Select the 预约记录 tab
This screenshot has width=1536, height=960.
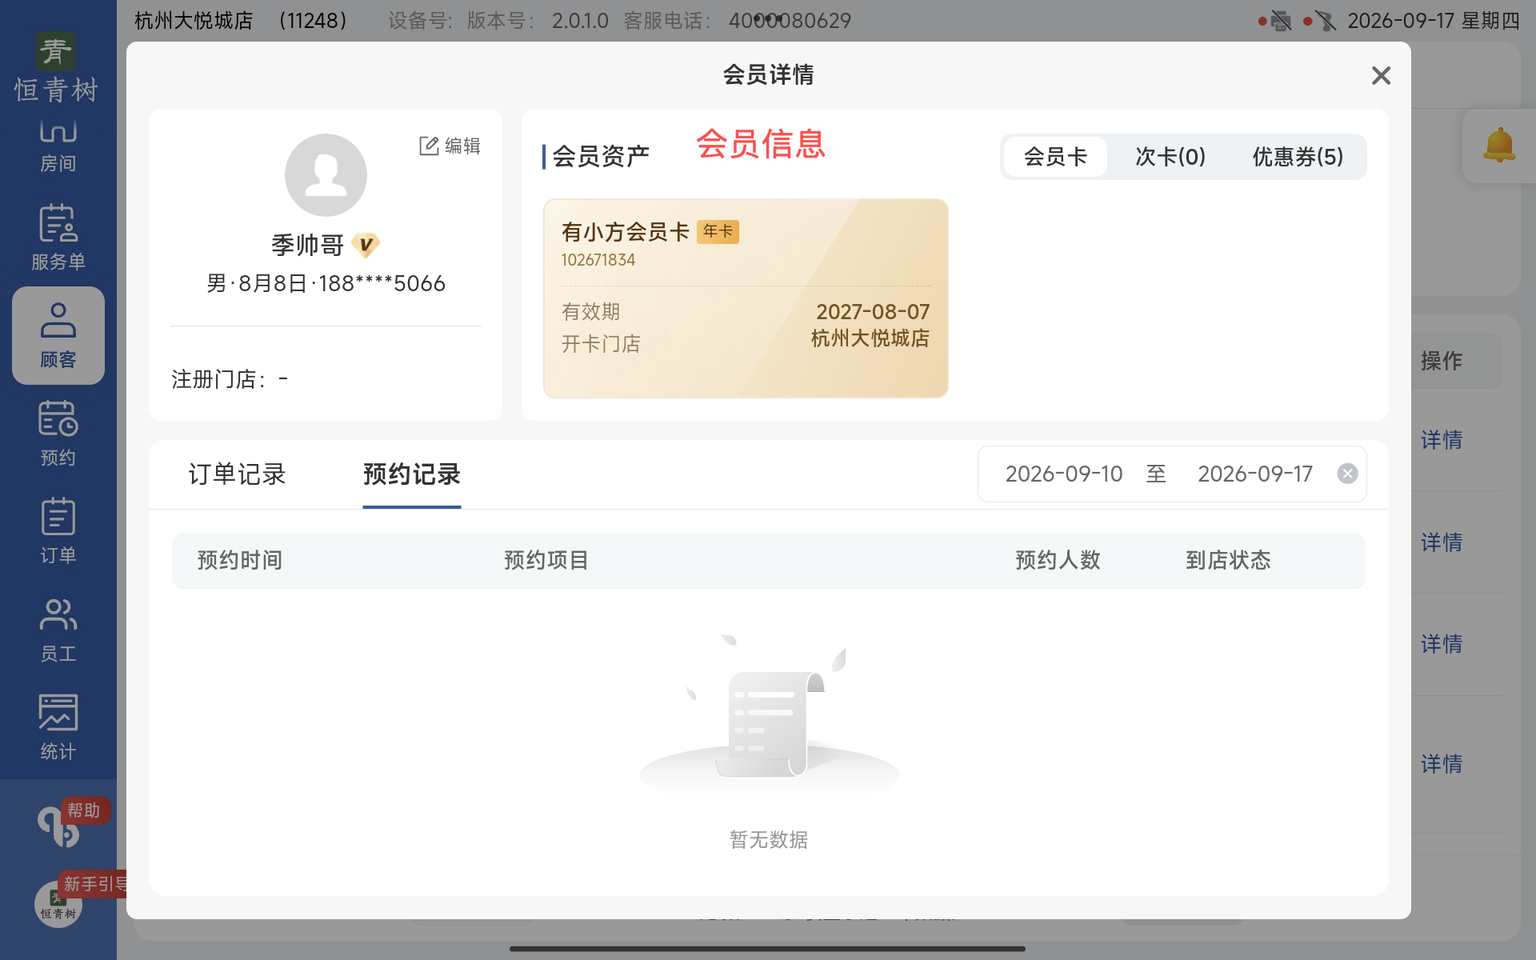[x=411, y=474]
